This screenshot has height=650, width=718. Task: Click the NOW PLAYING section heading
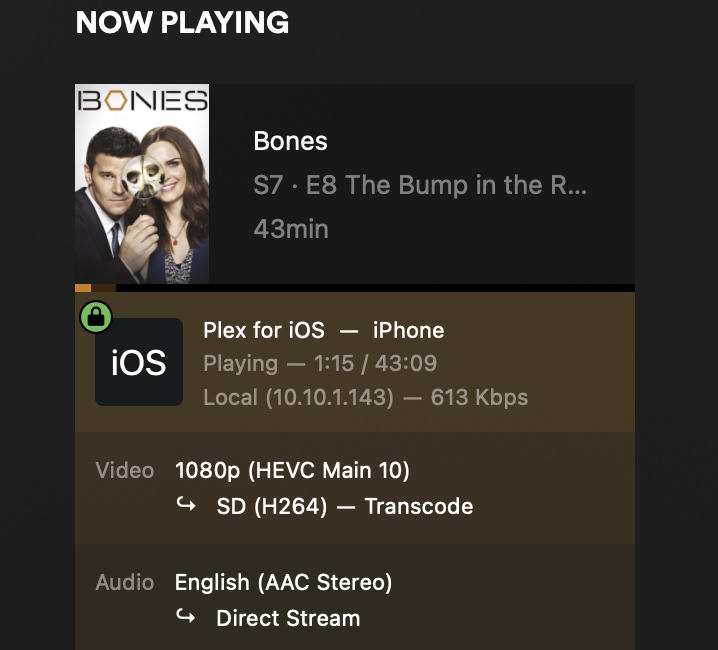click(182, 22)
